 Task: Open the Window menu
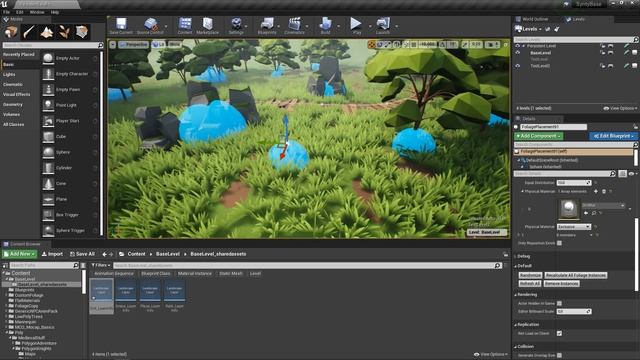coord(37,12)
